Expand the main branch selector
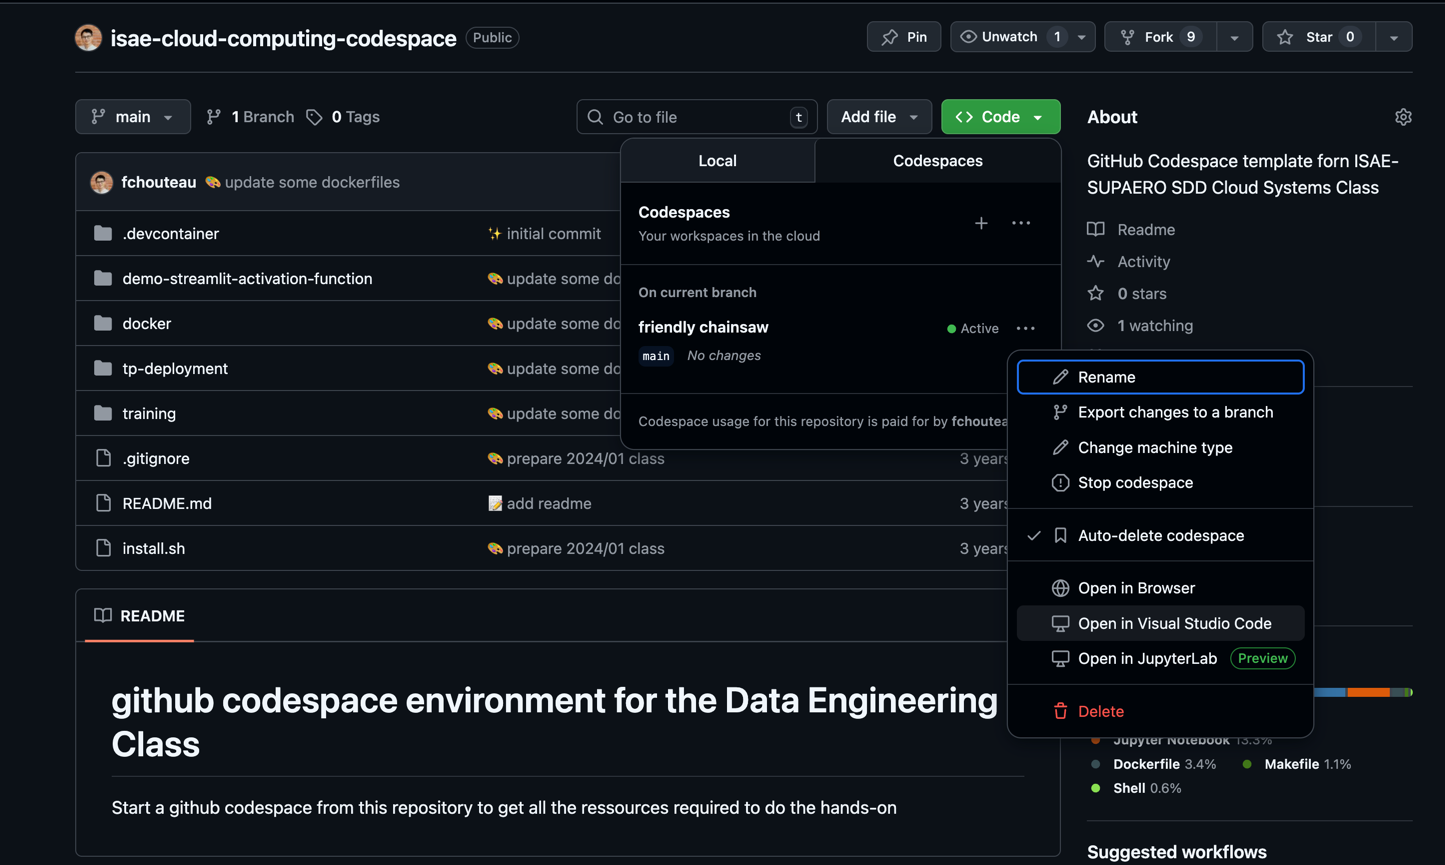This screenshot has width=1445, height=865. (x=132, y=117)
